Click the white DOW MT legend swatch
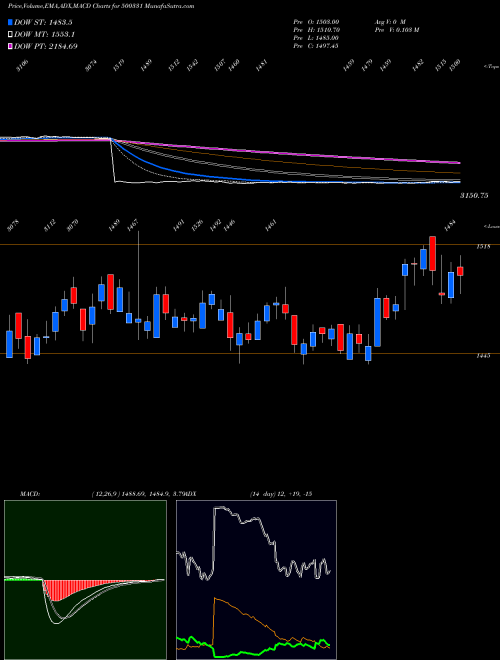Image resolution: width=500 pixels, height=660 pixels. (x=10, y=35)
